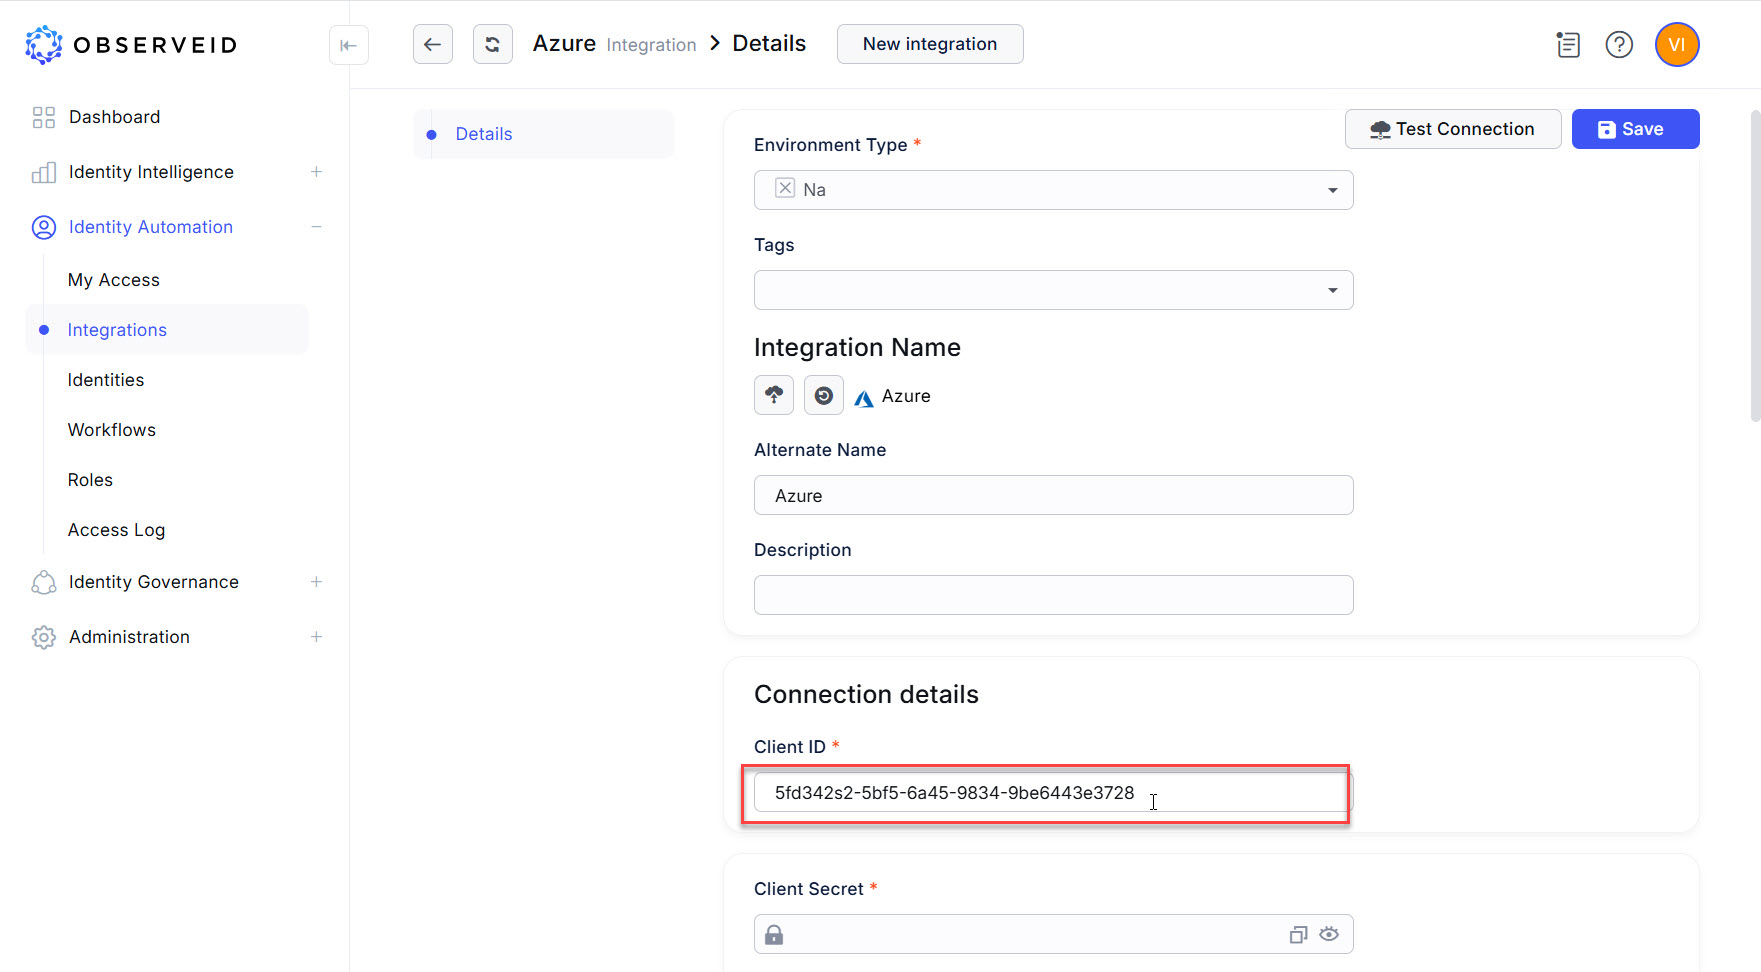Image resolution: width=1761 pixels, height=972 pixels.
Task: Save the integration settings
Action: pos(1634,129)
